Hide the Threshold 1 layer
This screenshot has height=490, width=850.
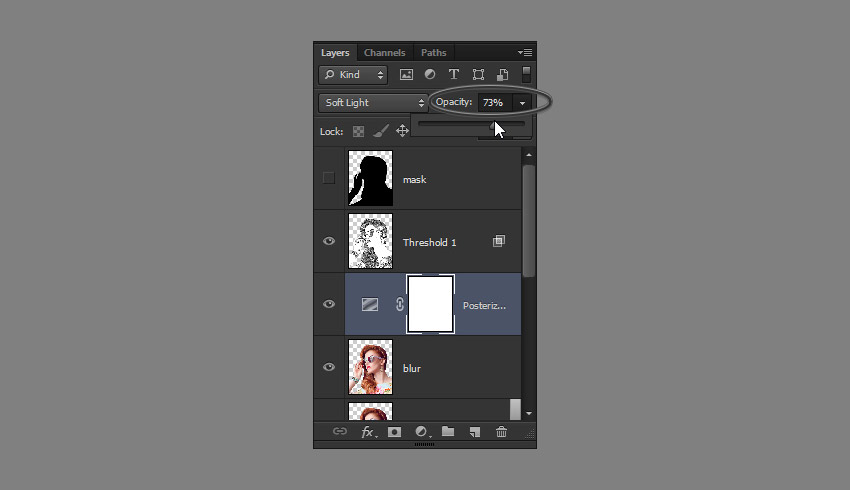(329, 241)
